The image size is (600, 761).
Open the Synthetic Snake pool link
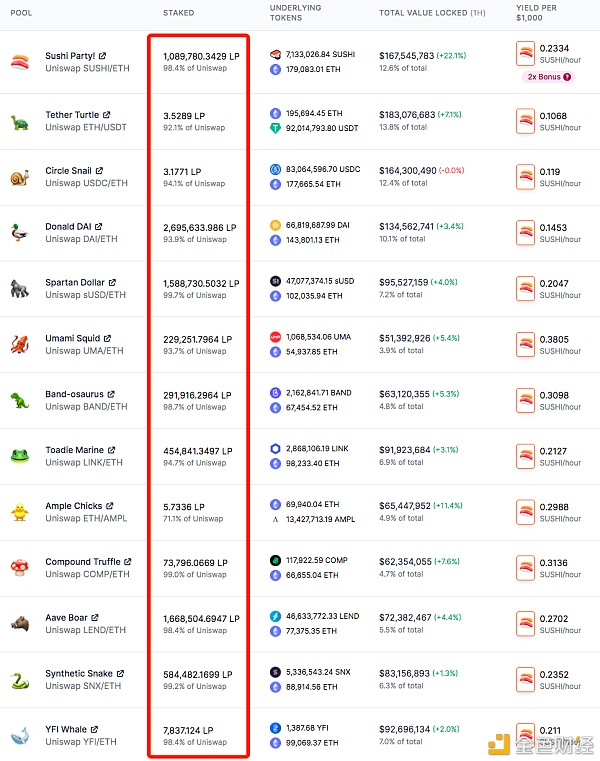click(79, 674)
